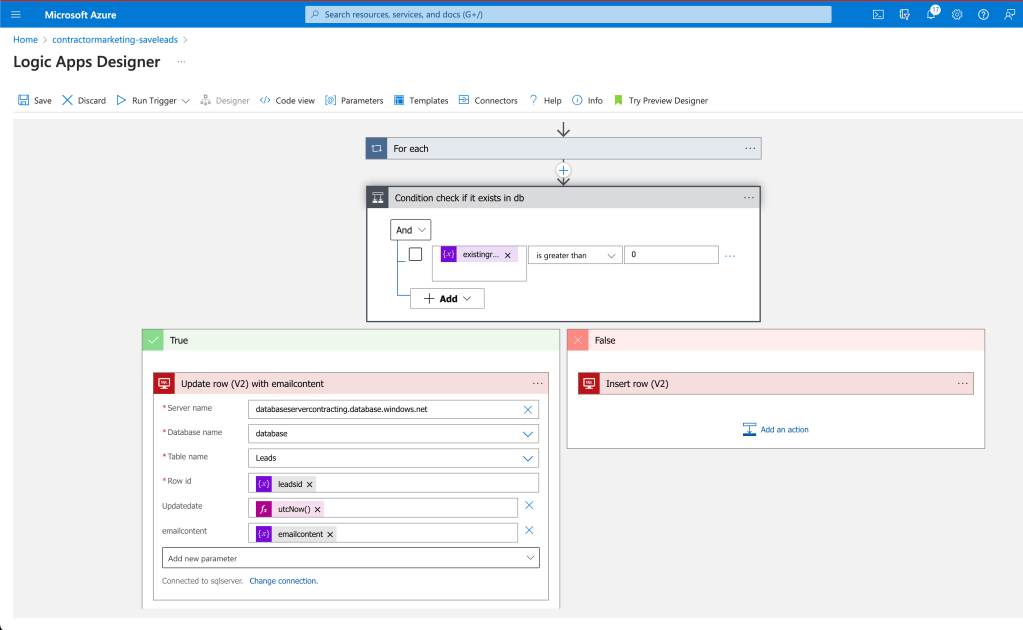Expand the Run Trigger dropdown chevron

click(x=186, y=101)
